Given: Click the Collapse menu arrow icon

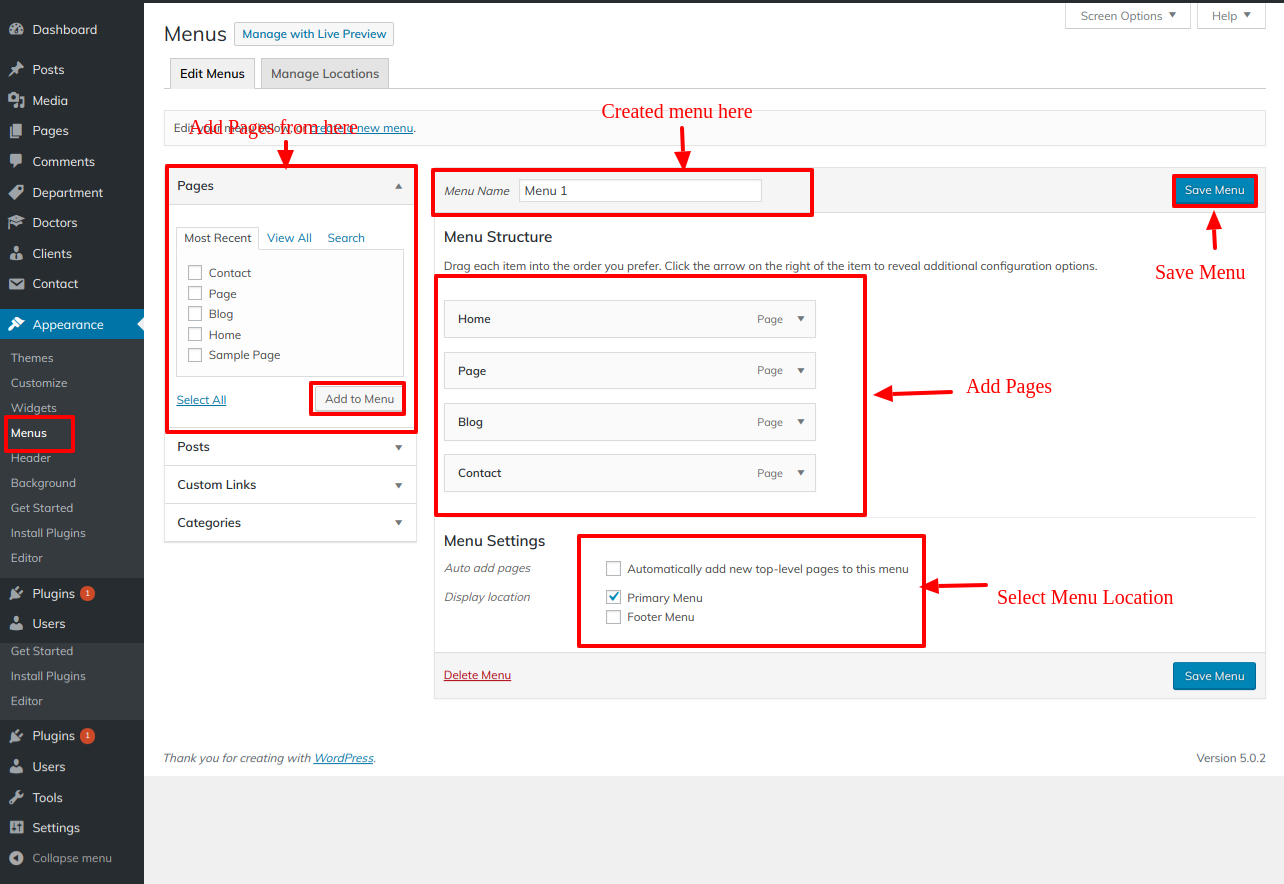Looking at the screenshot, I should (16, 858).
